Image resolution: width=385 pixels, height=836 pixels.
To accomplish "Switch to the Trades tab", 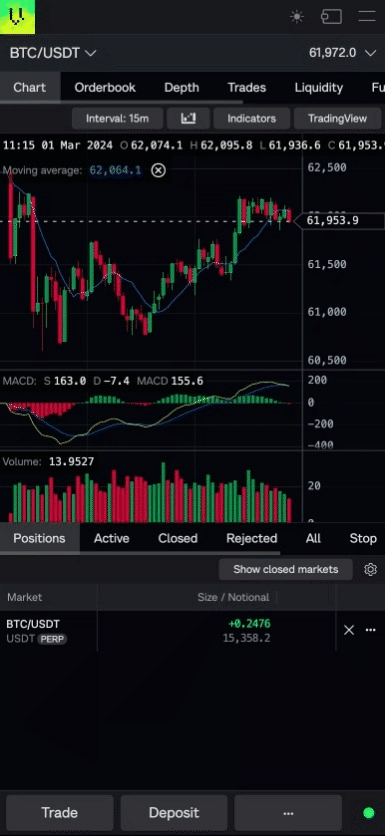I will 246,87.
